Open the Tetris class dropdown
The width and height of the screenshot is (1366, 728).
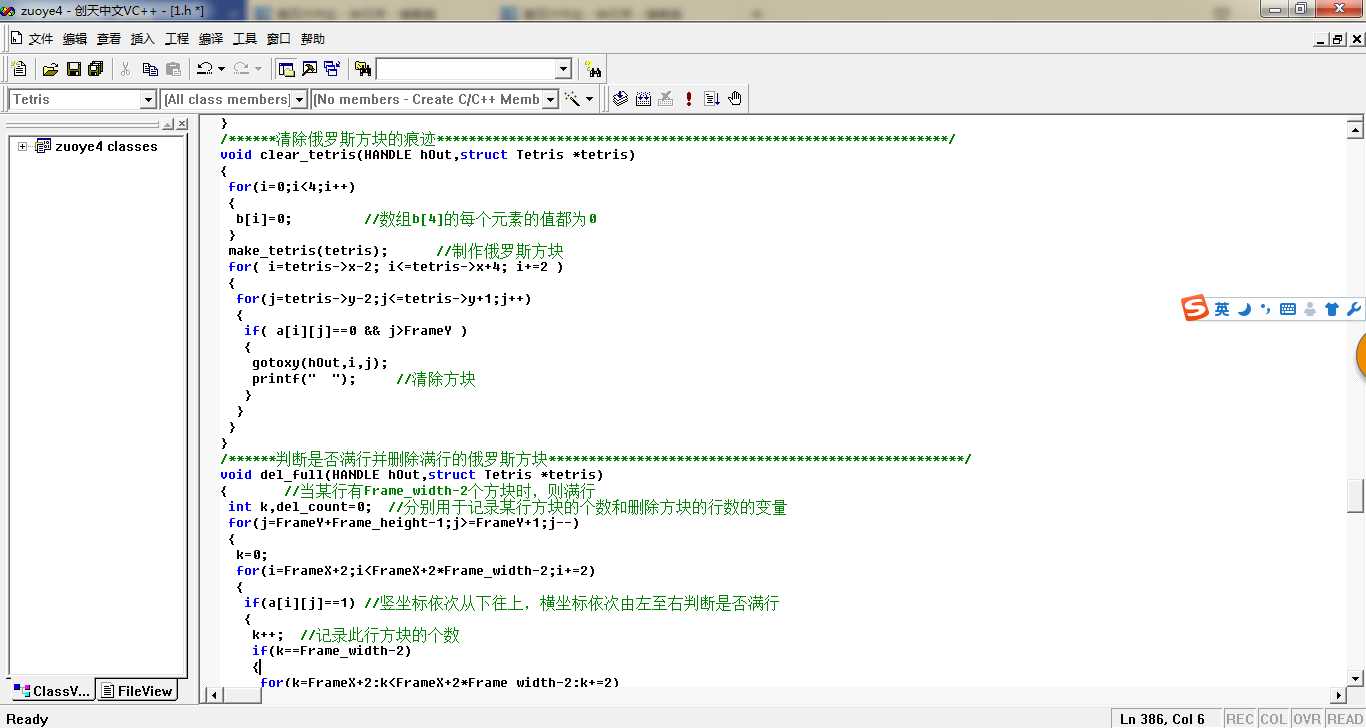click(148, 99)
